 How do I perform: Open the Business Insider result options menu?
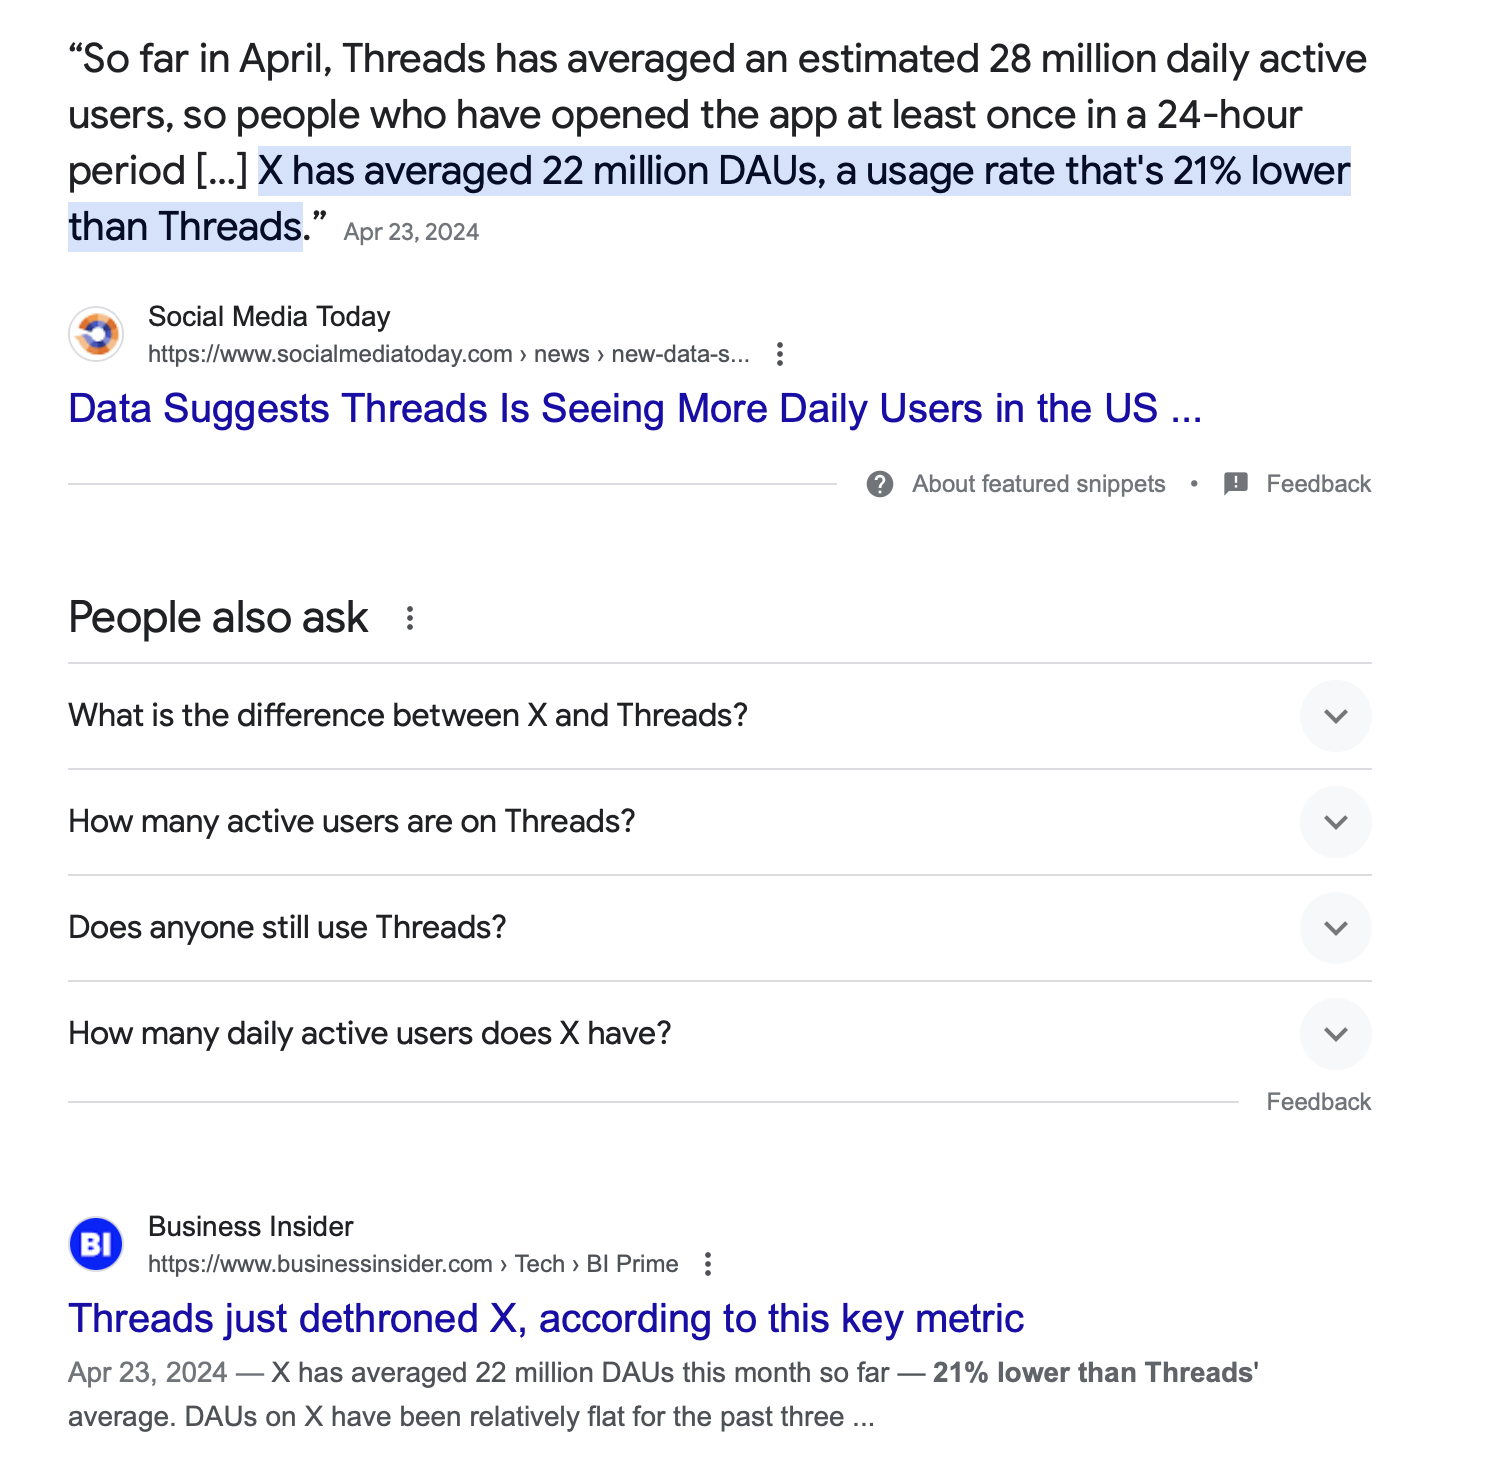pos(708,1264)
